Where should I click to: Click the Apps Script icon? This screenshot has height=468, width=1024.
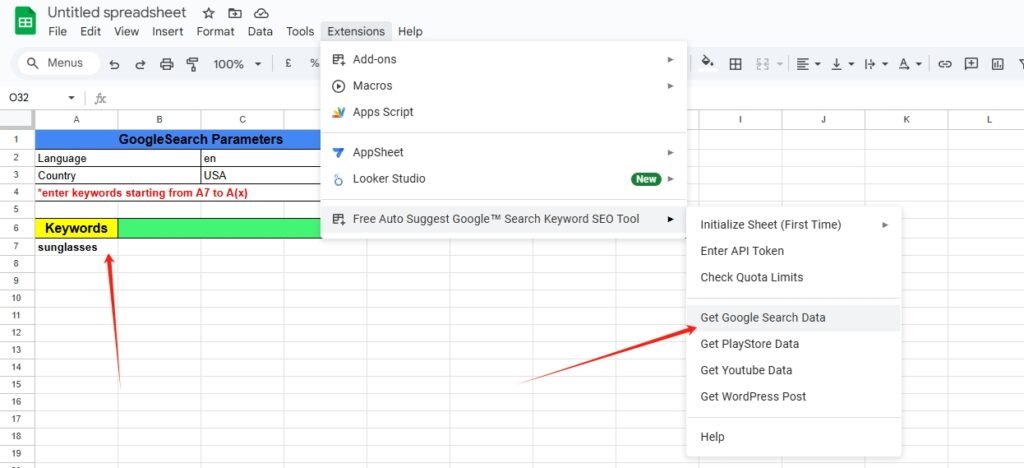[338, 112]
